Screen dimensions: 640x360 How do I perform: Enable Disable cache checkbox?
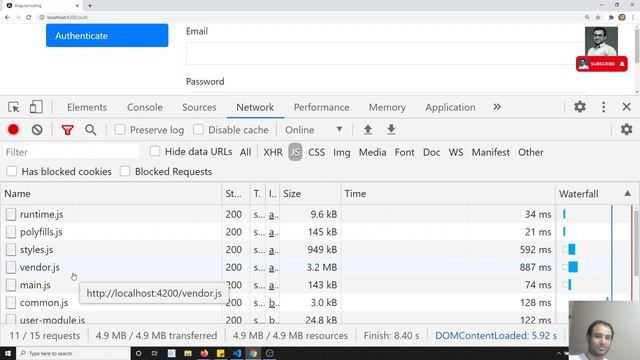point(198,130)
